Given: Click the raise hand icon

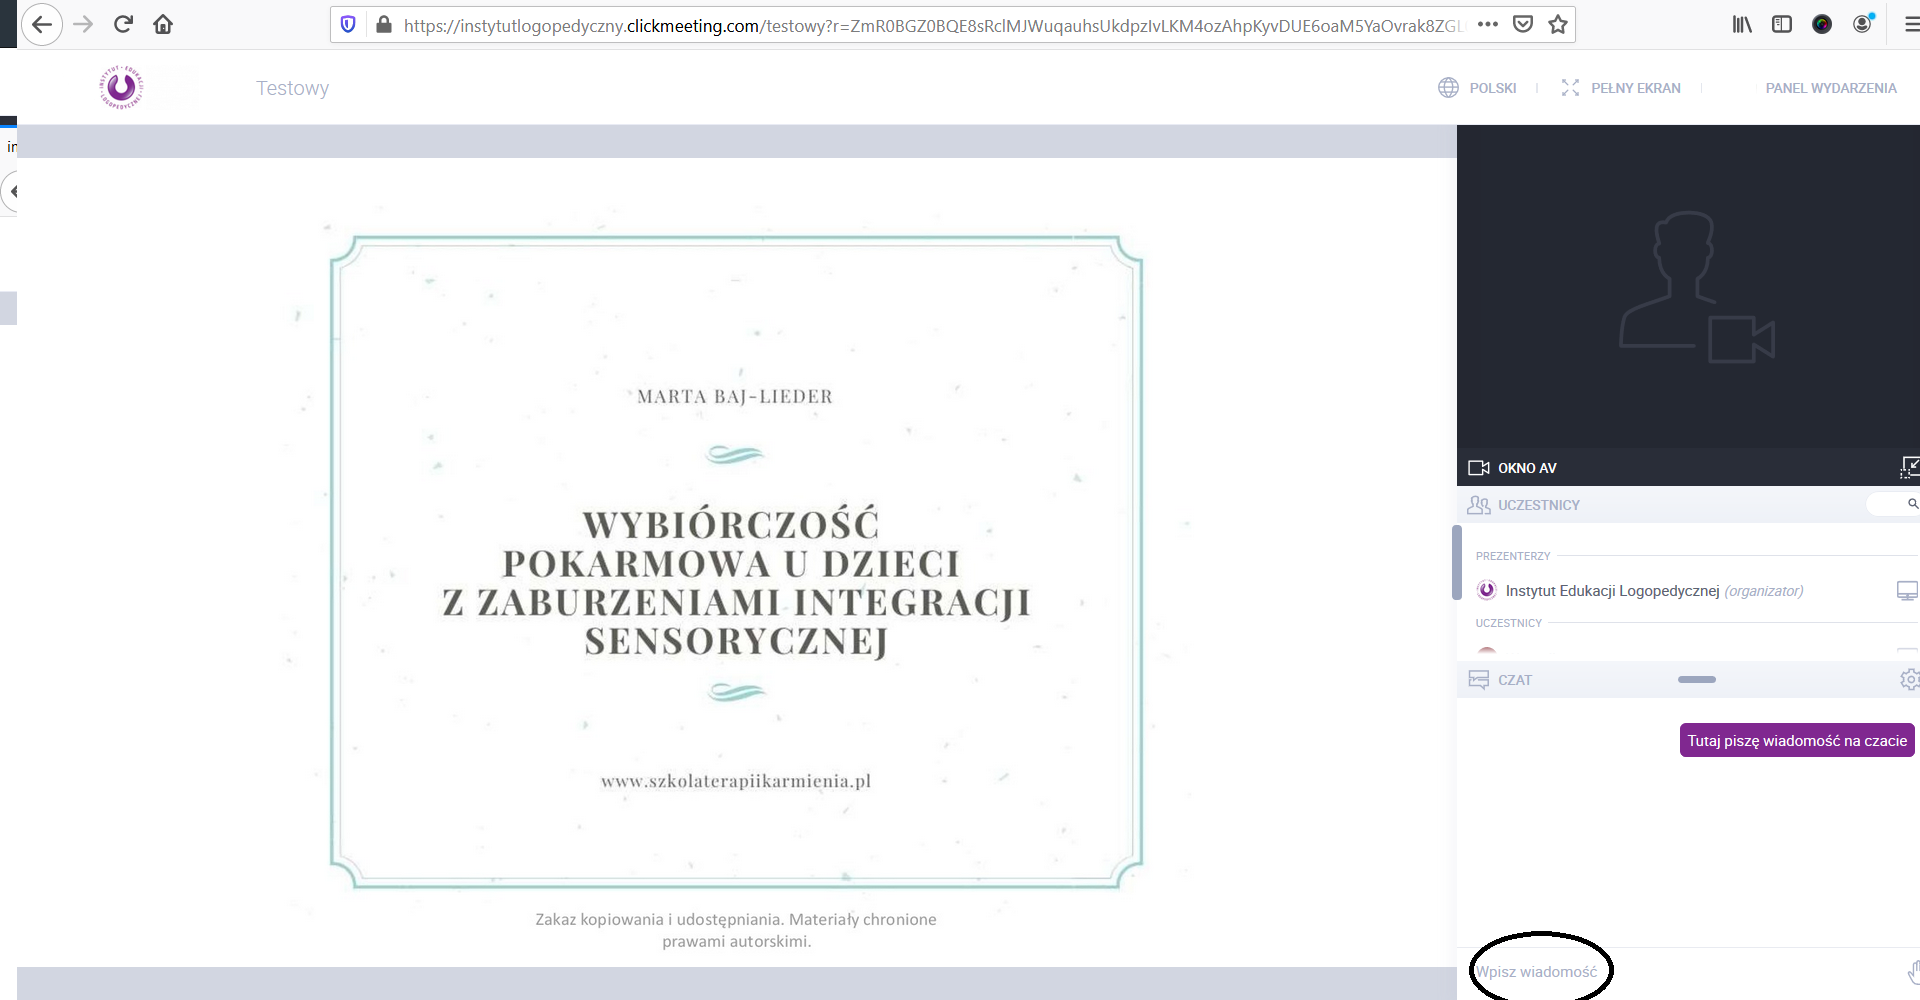Looking at the screenshot, I should coord(1912,971).
